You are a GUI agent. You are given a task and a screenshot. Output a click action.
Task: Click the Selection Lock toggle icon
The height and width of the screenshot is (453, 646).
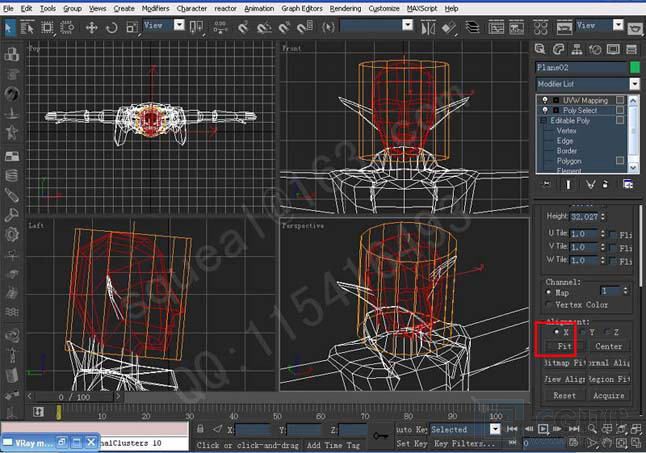click(x=200, y=429)
